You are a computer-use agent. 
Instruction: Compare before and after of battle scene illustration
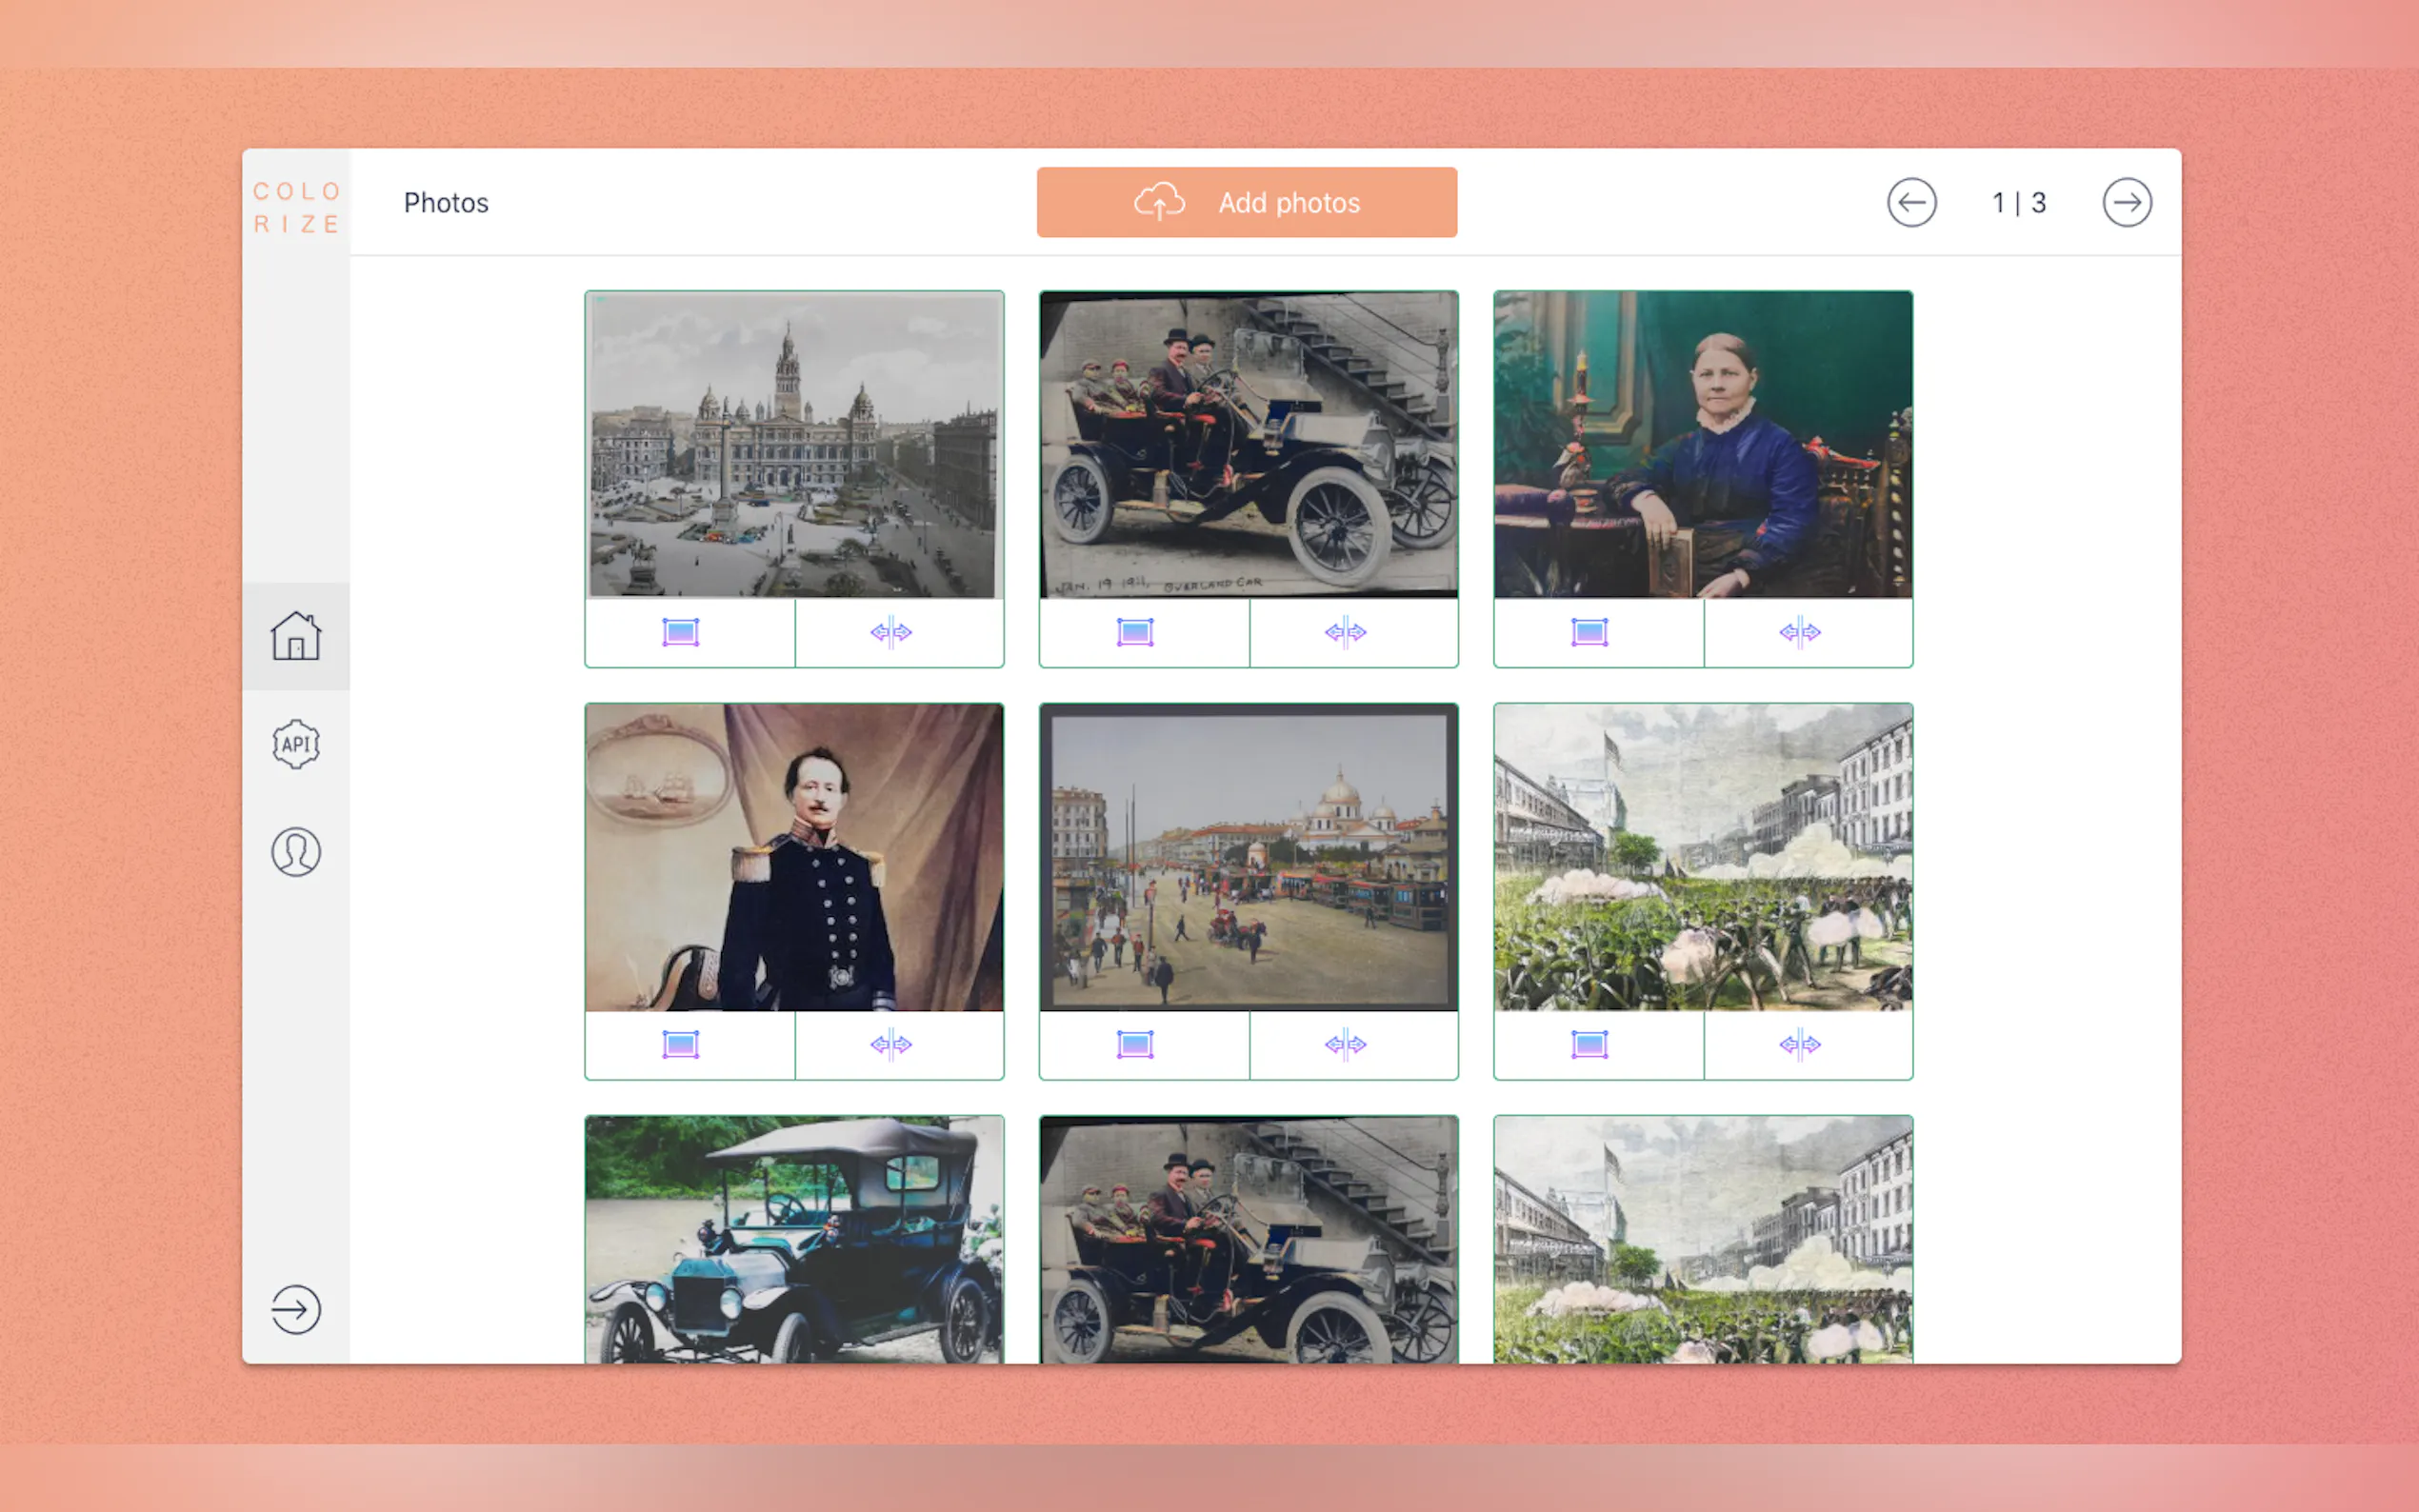click(x=1799, y=1045)
